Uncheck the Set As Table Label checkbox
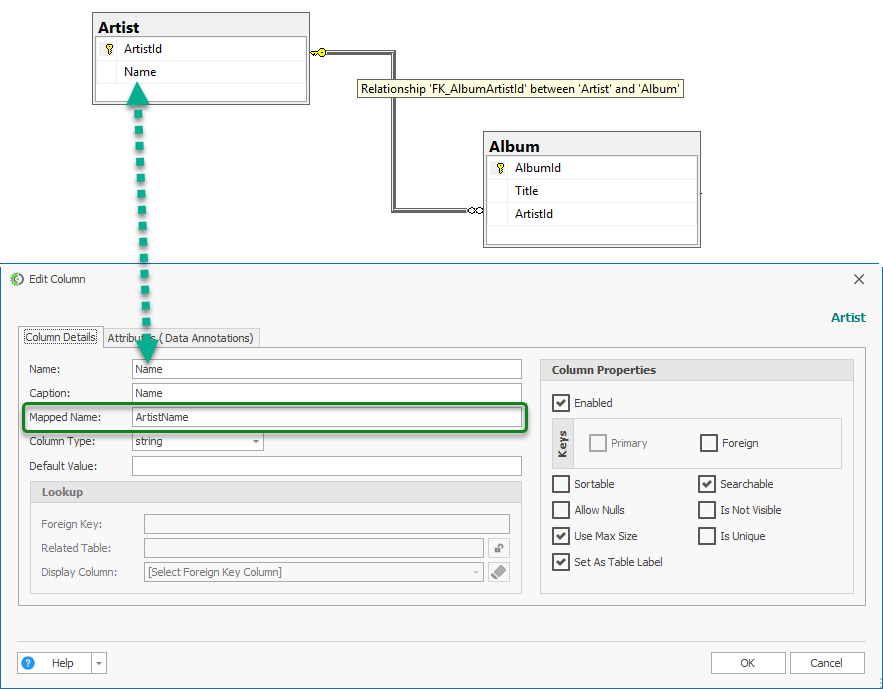 (x=561, y=562)
